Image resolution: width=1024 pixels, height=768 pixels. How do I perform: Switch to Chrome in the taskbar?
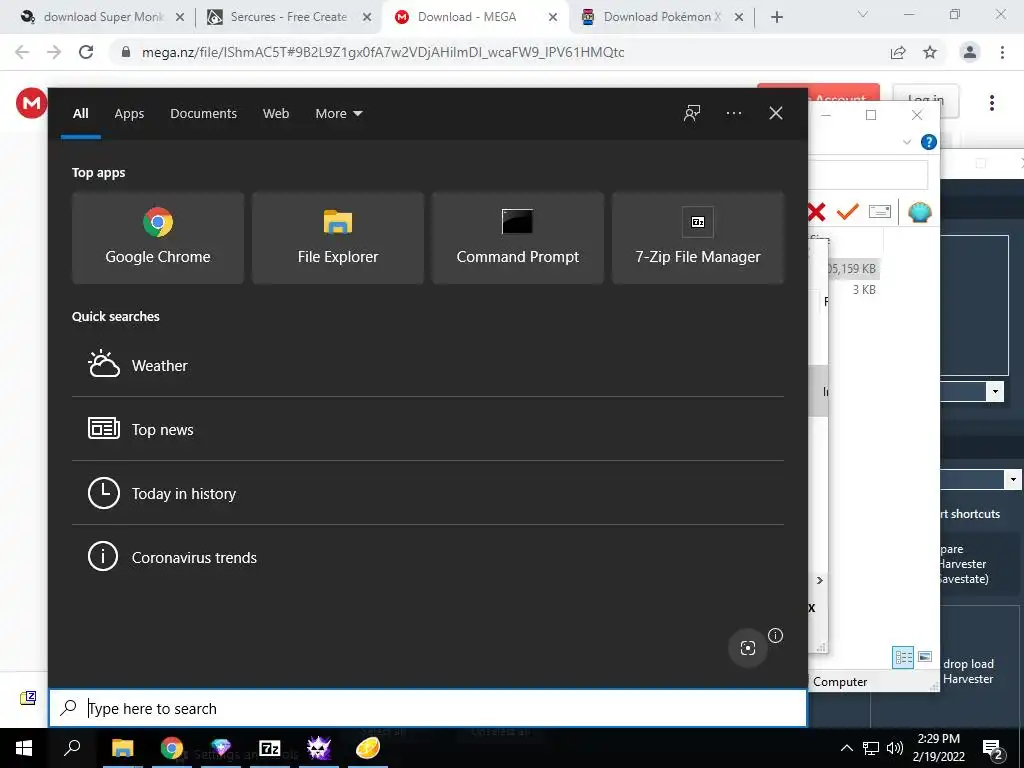coord(171,748)
